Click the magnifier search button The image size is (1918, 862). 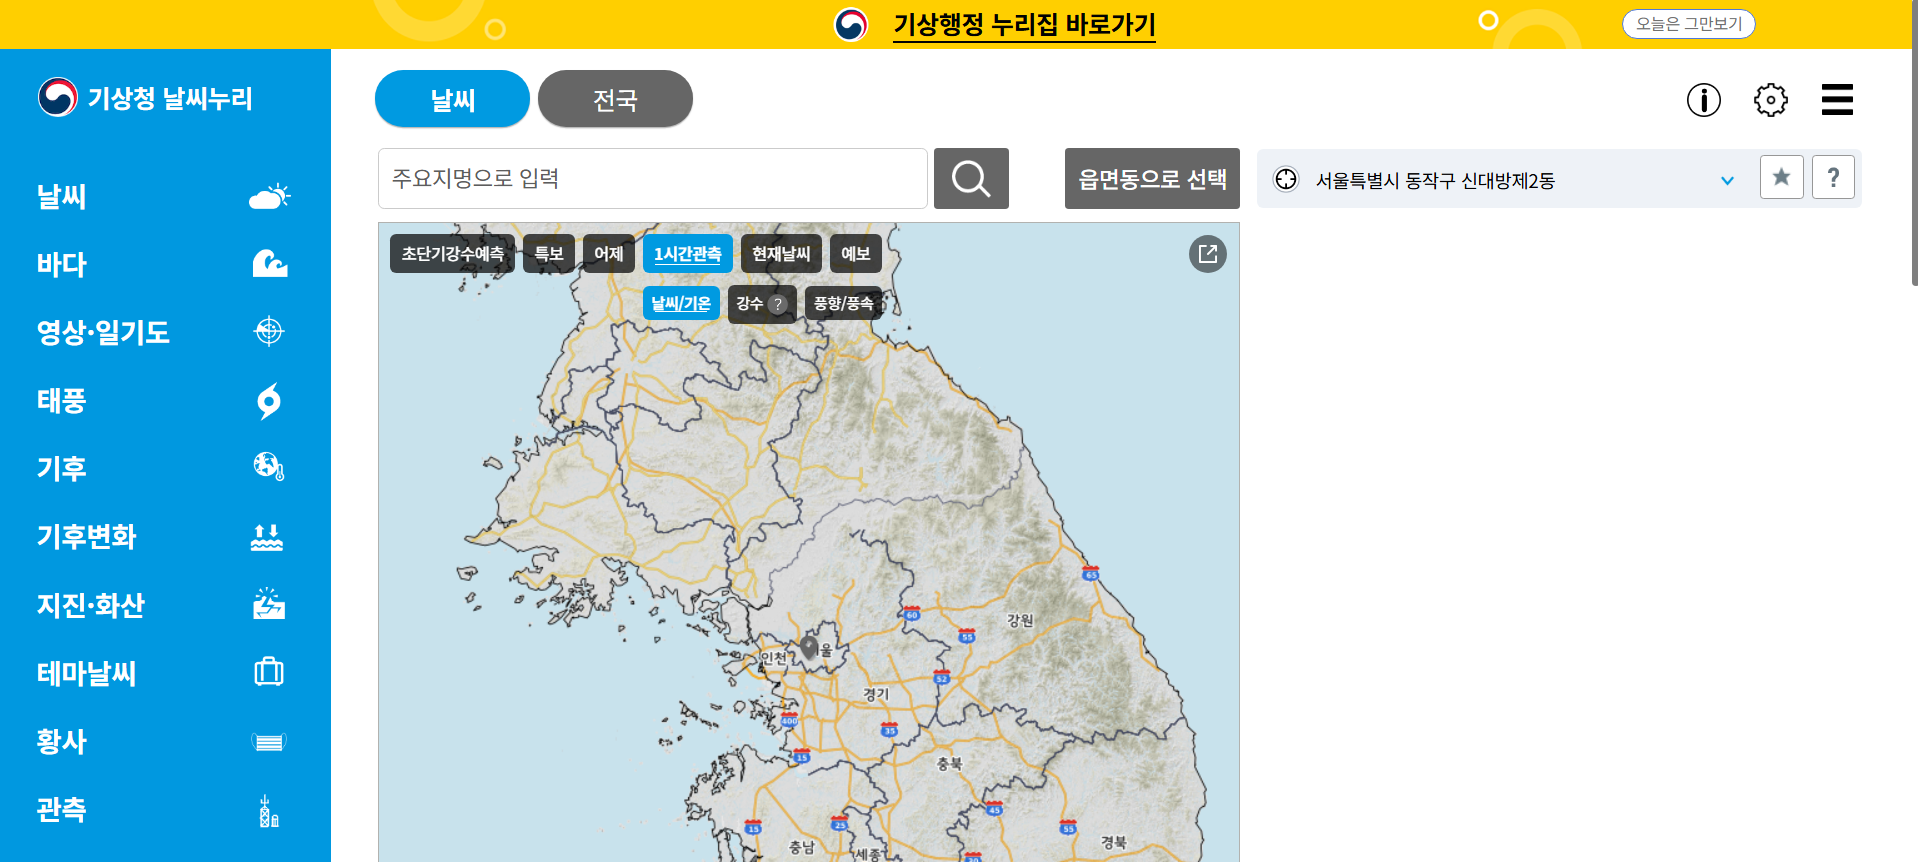click(x=971, y=178)
